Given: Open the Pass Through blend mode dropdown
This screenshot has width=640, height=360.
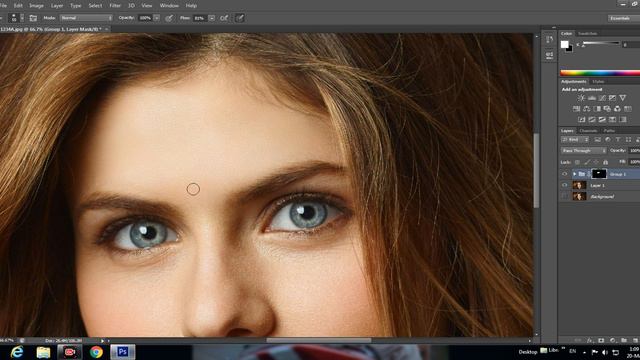Looking at the screenshot, I should point(584,151).
